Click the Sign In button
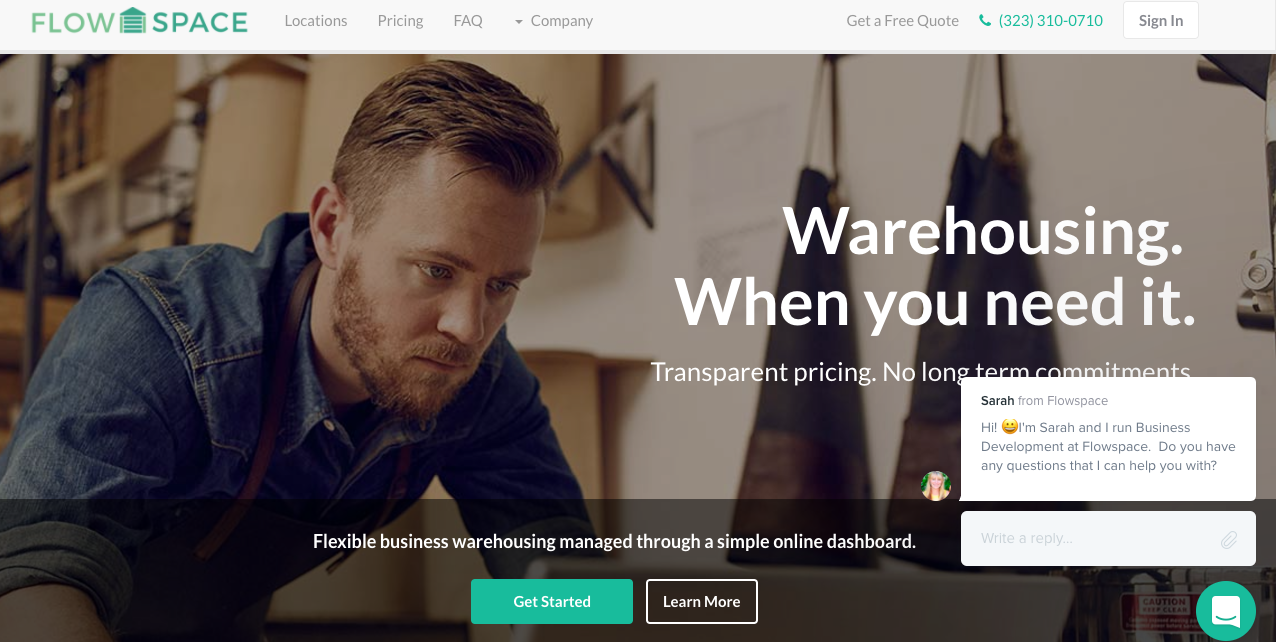This screenshot has height=642, width=1276. 1161,21
